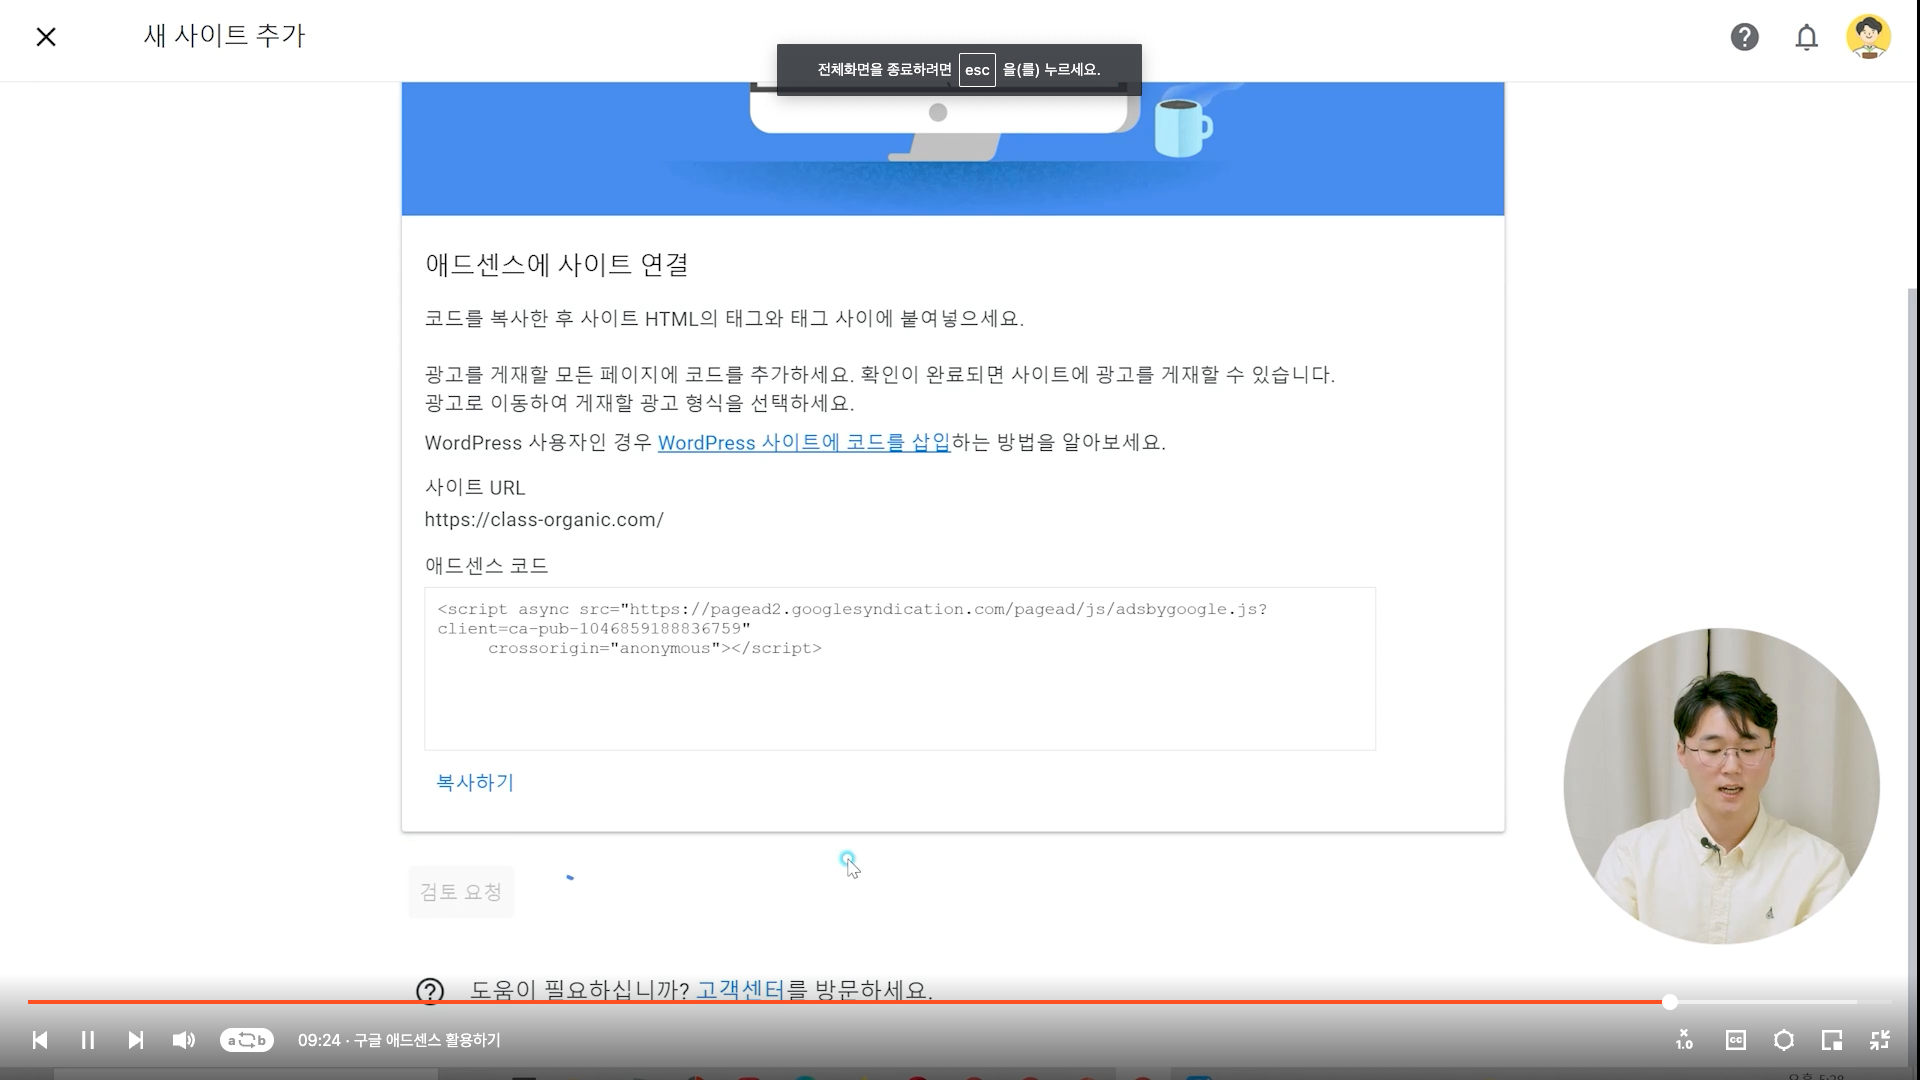Toggle the A-B repeat loop
The width and height of the screenshot is (1920, 1080).
[247, 1040]
